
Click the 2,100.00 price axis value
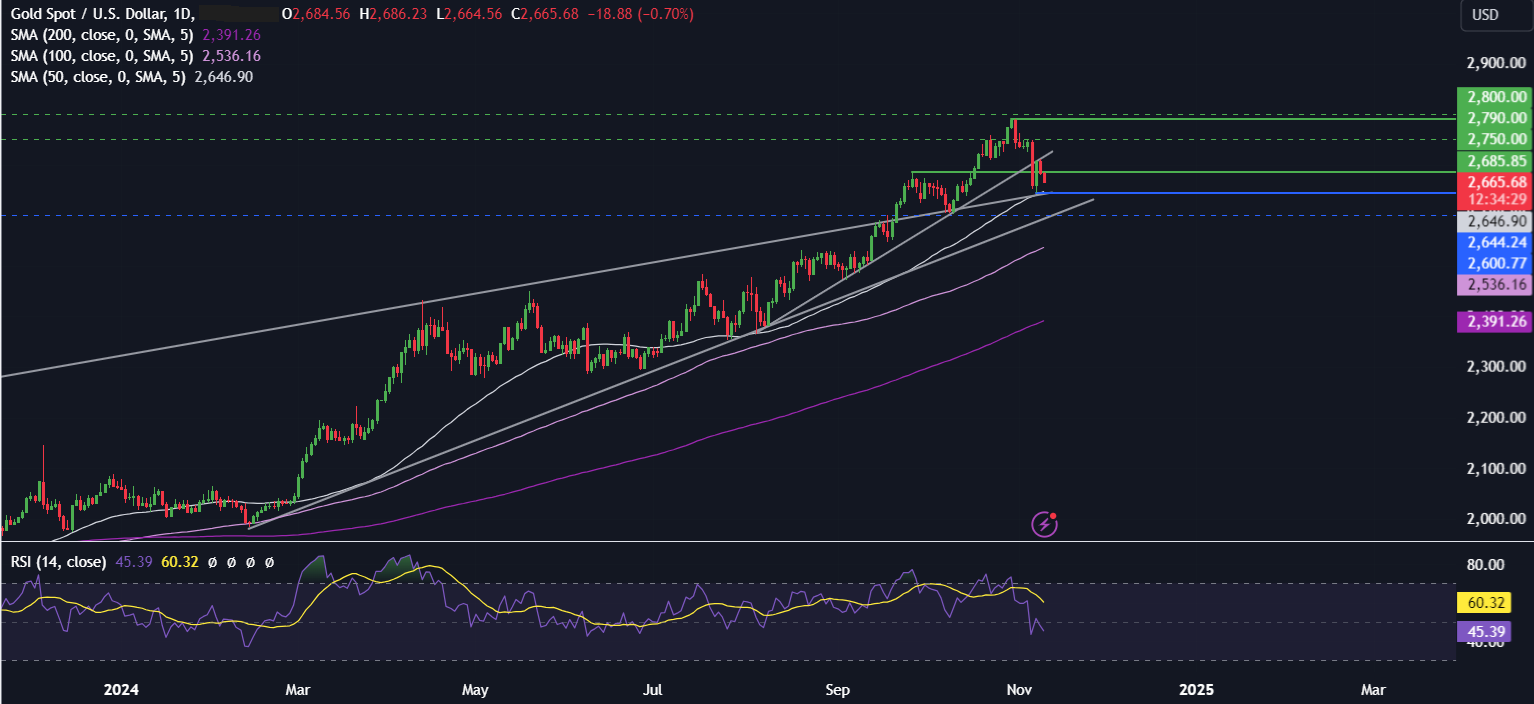[1497, 468]
